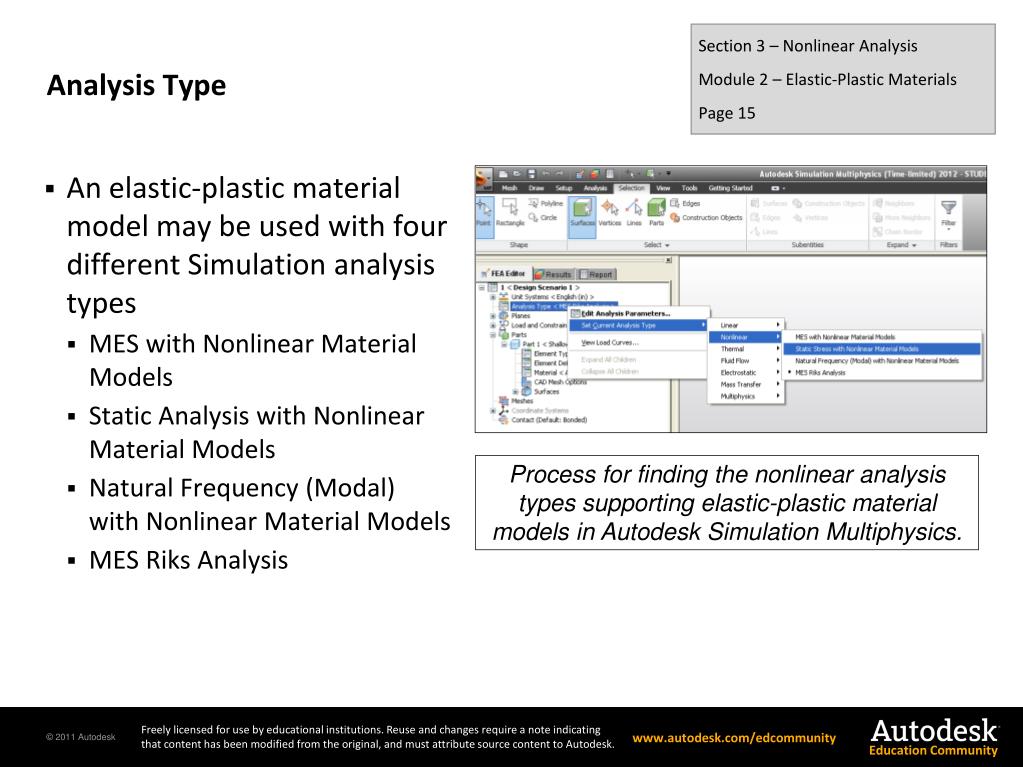Click the www.autodesk.com/edcommunity link
1023x767 pixels.
(x=734, y=738)
